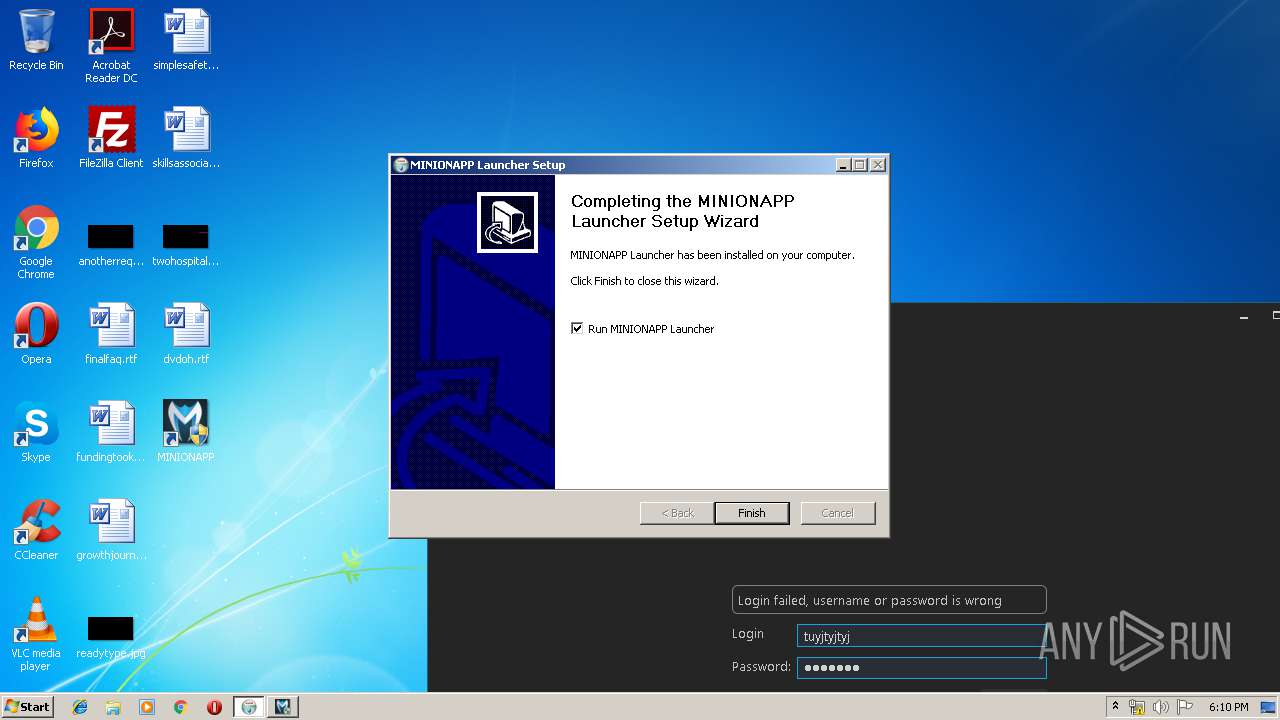The height and width of the screenshot is (720, 1280).
Task: Open Action Center flag icon
Action: coord(1184,707)
